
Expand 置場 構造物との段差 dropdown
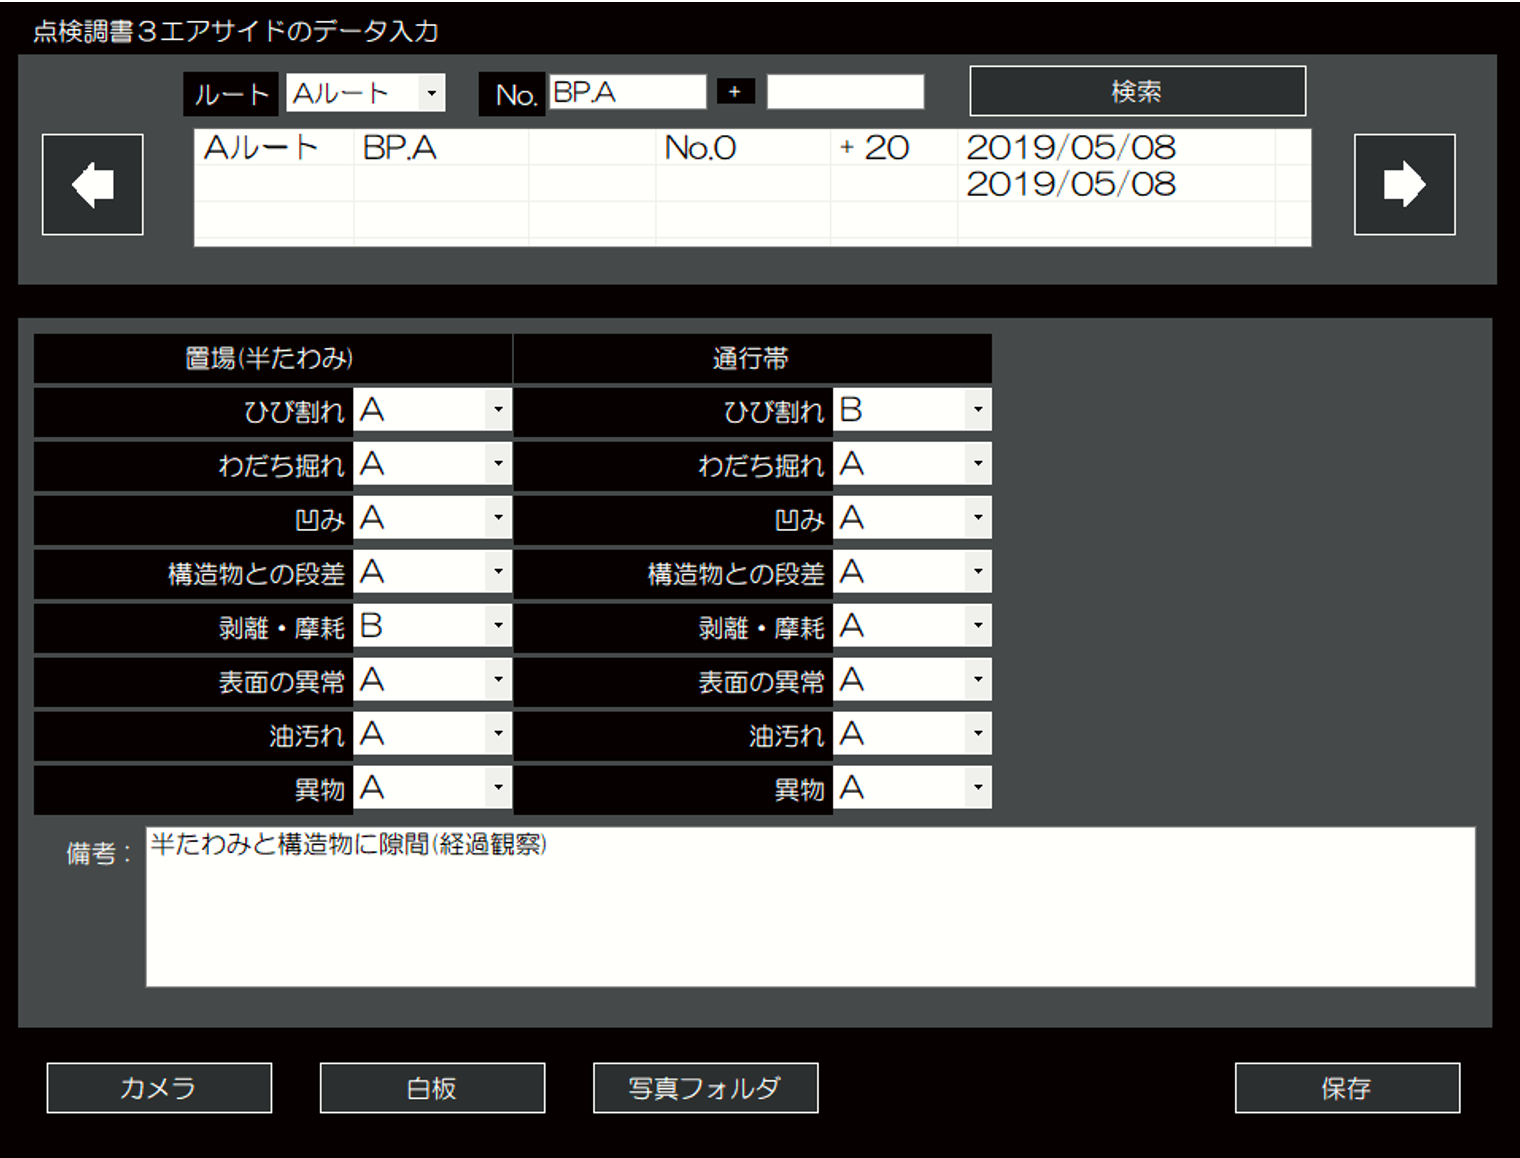point(497,572)
